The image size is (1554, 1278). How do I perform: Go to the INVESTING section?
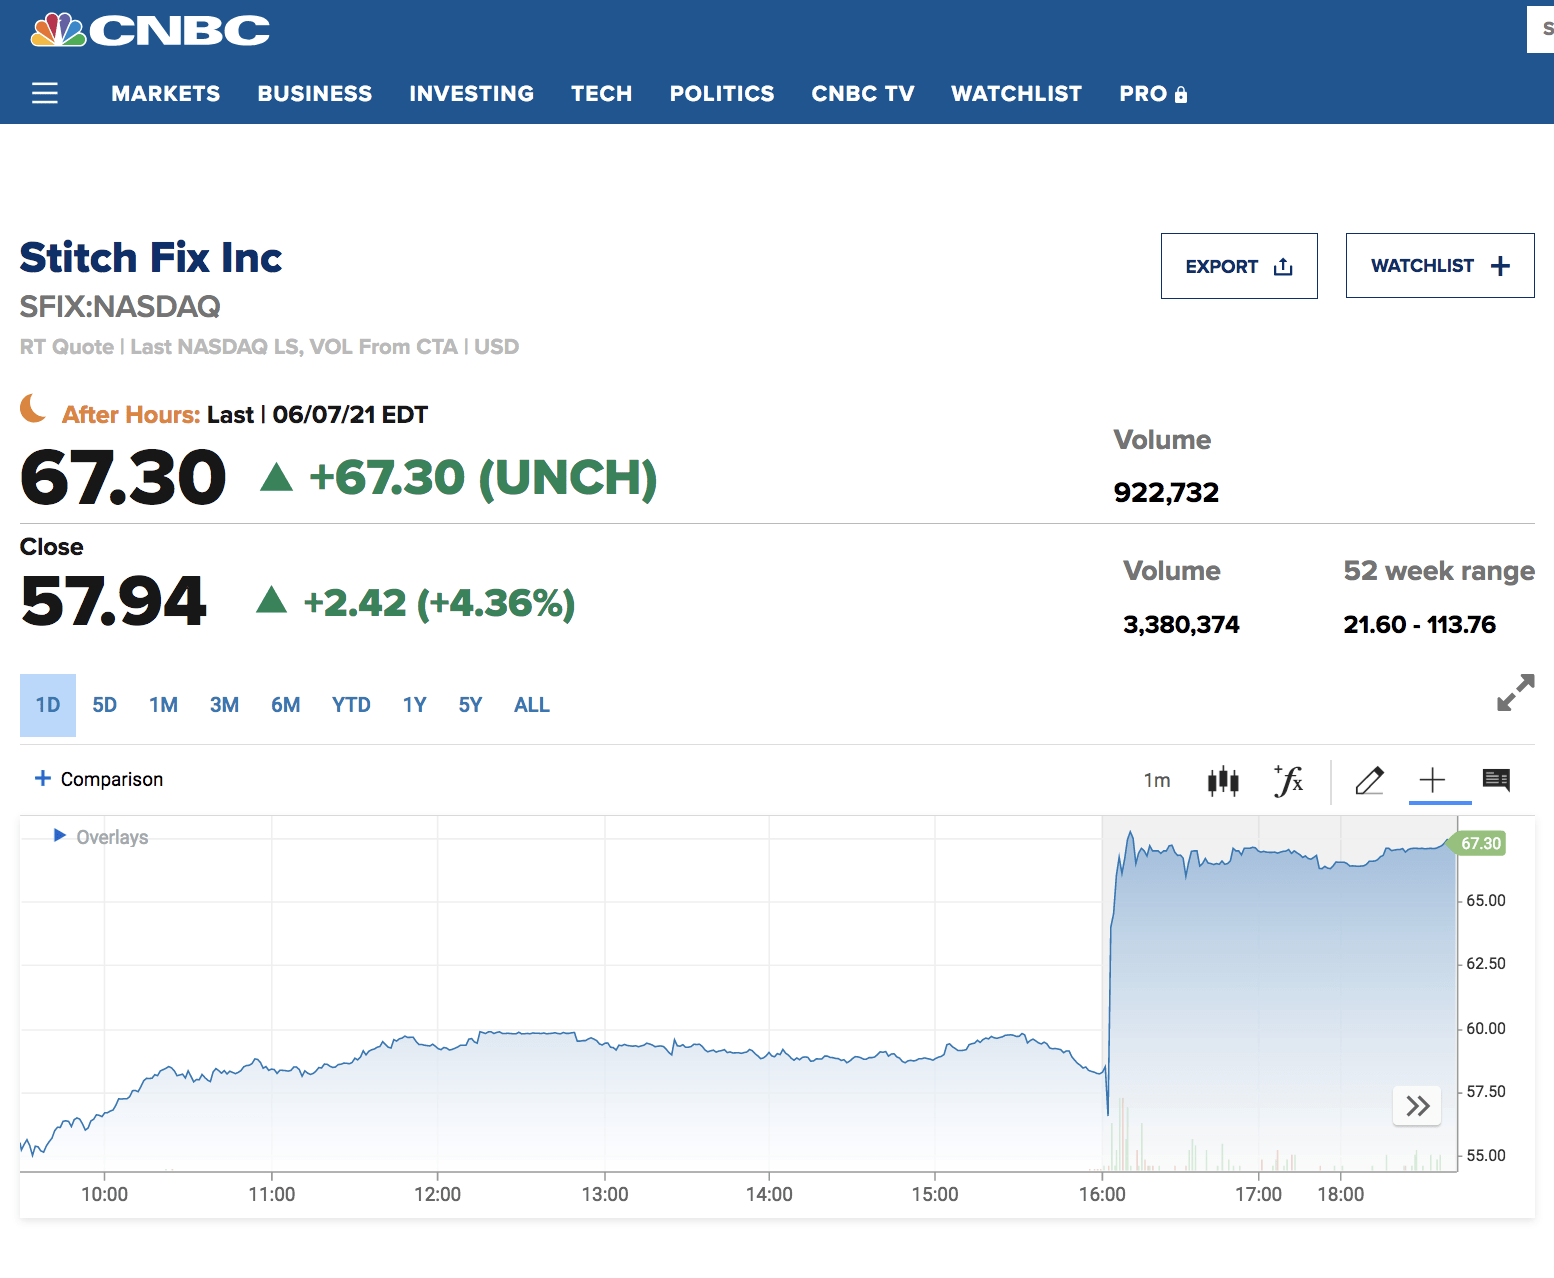click(x=471, y=94)
